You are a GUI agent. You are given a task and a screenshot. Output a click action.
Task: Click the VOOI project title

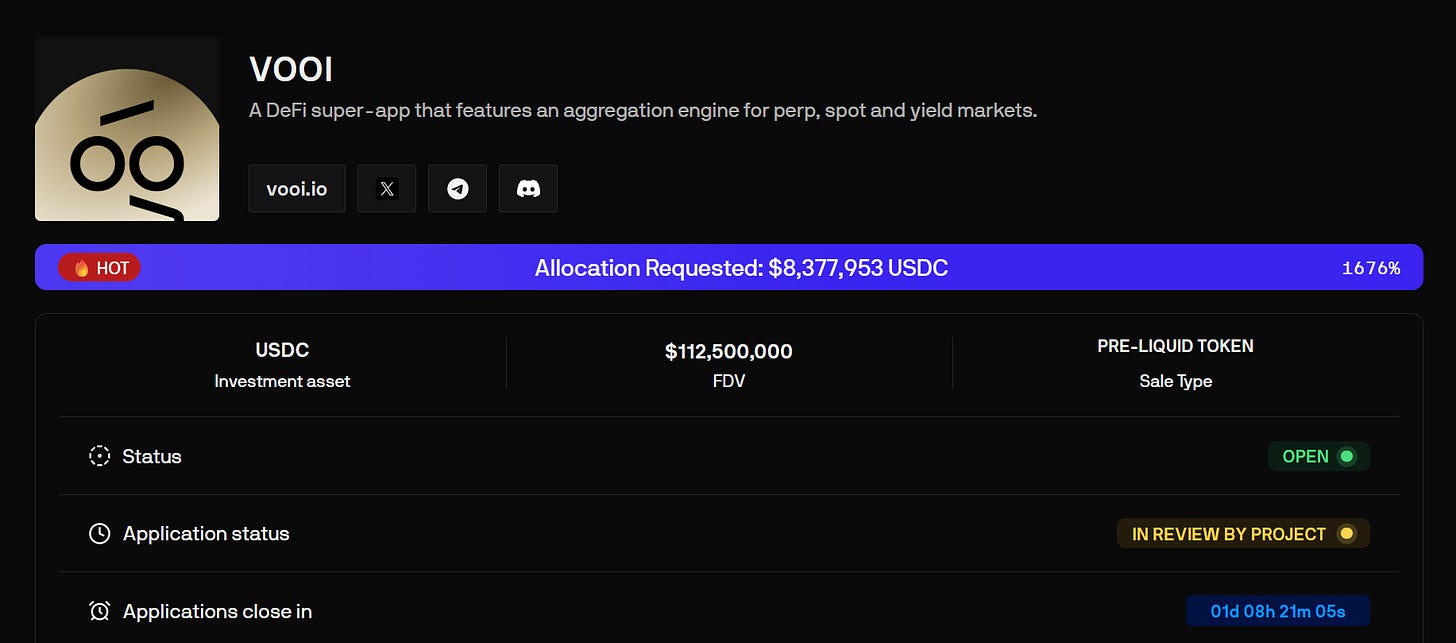(x=291, y=70)
